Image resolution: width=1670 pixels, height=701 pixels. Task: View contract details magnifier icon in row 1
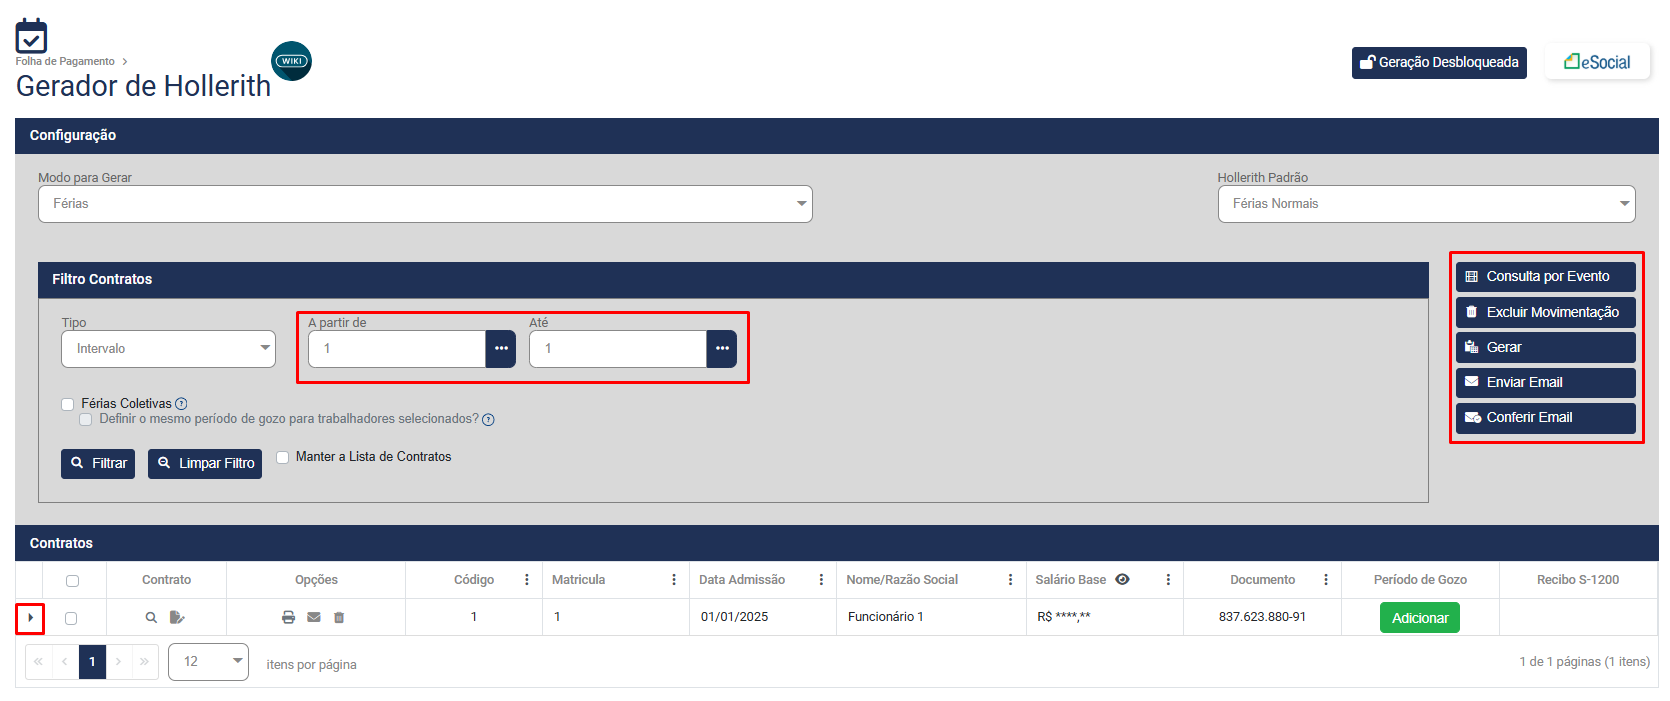(151, 618)
